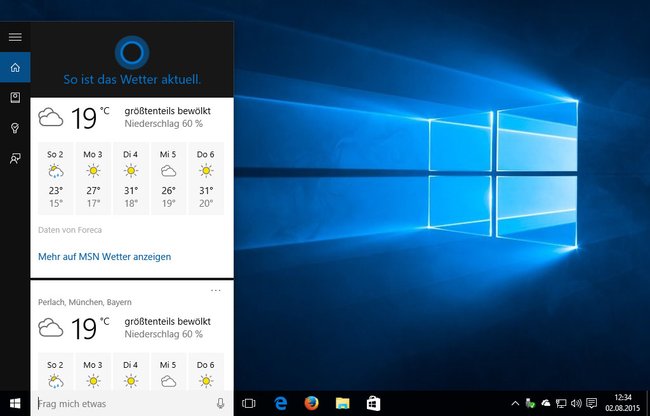Image resolution: width=650 pixels, height=416 pixels.
Task: Select 'Di 4' in Perlach card forecast
Action: tap(131, 372)
